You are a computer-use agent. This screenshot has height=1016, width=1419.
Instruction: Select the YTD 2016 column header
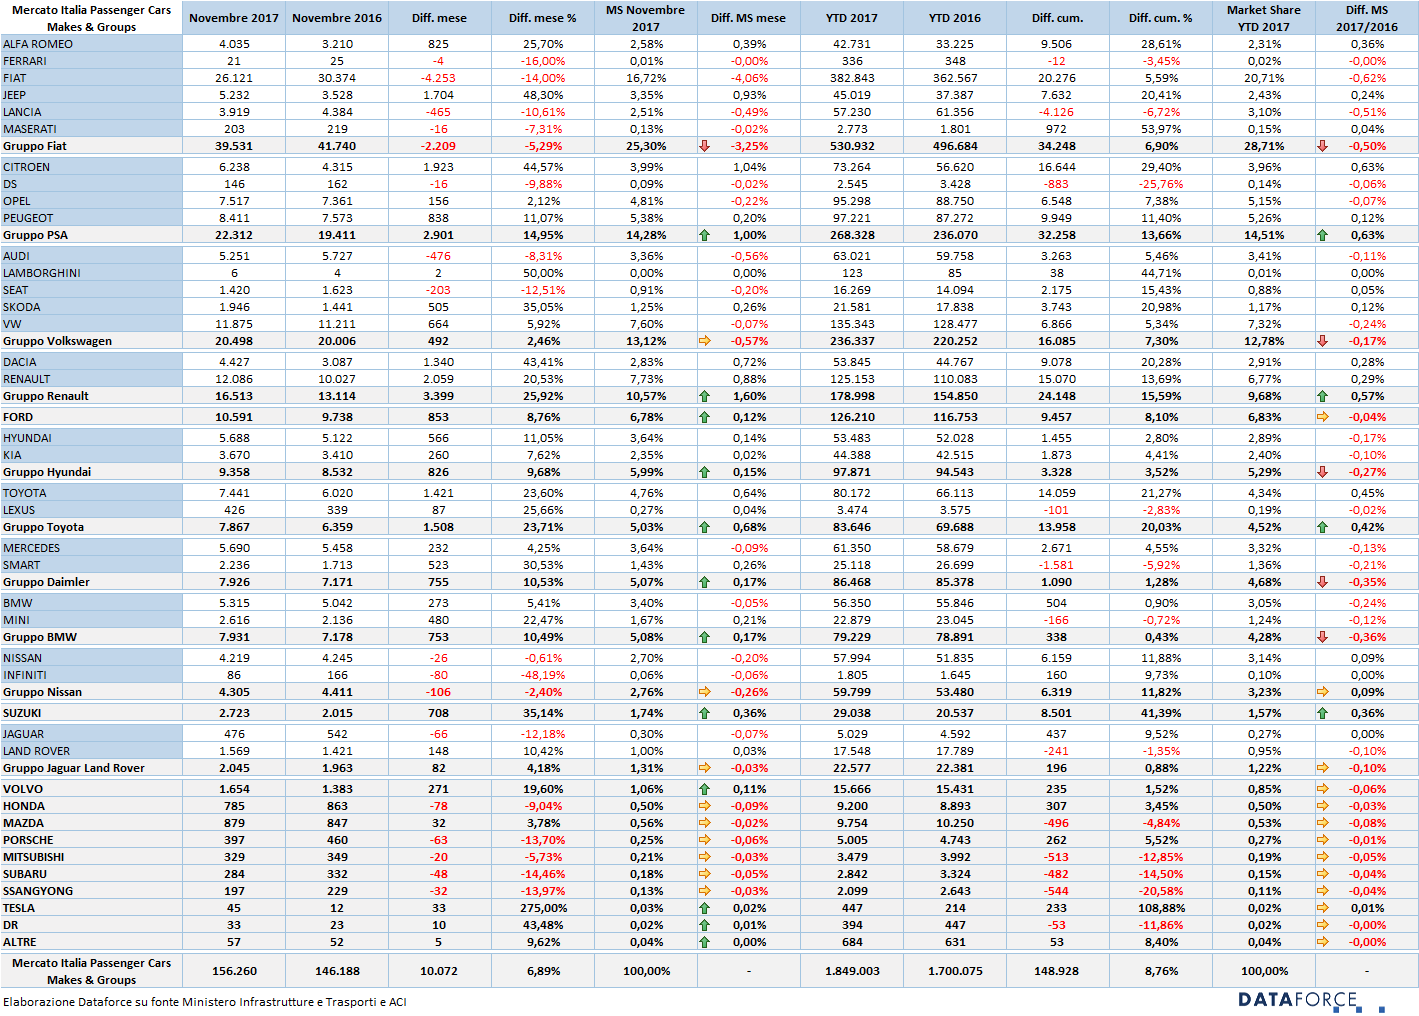(x=955, y=18)
